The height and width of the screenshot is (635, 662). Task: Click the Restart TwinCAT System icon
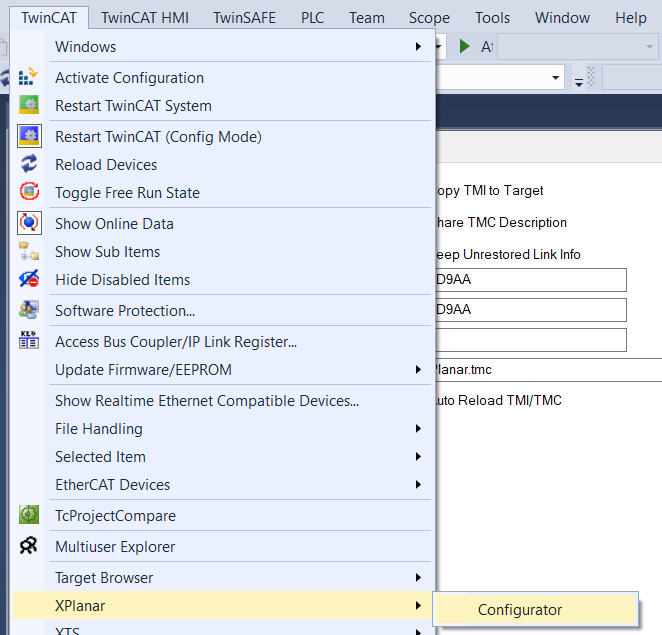coord(29,105)
